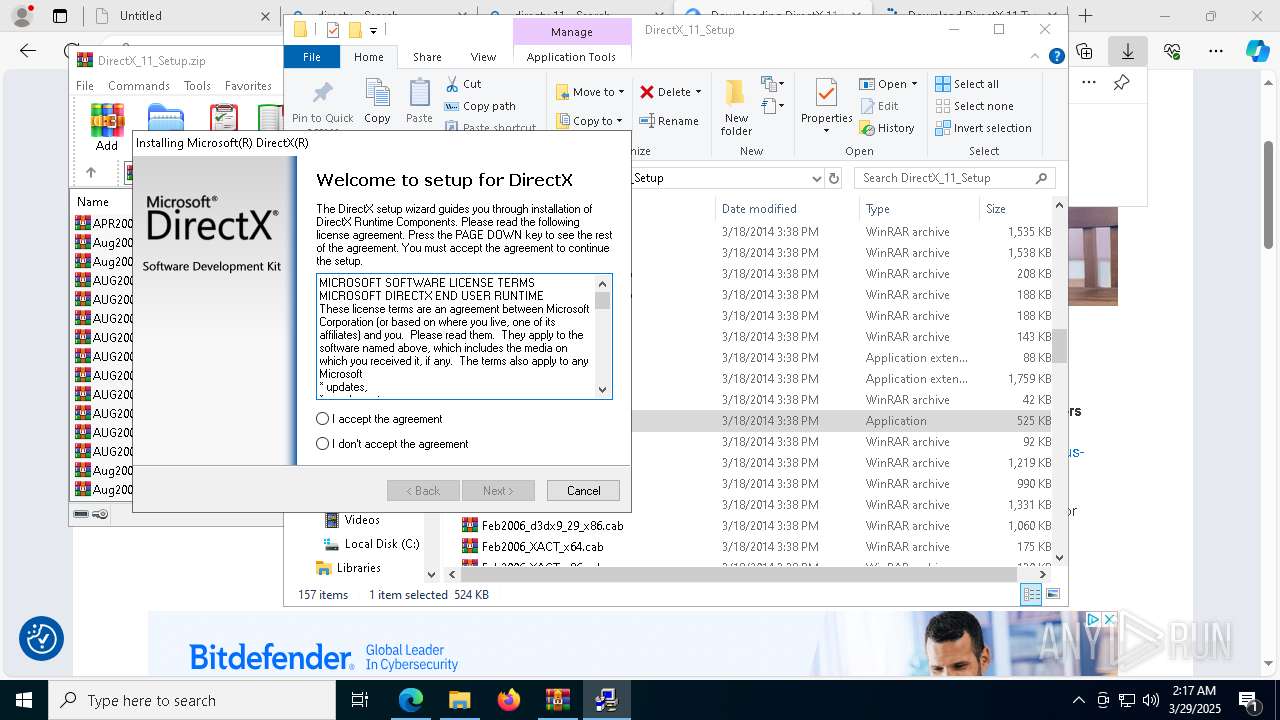Click History in the ribbon
The width and height of the screenshot is (1280, 720).
click(x=887, y=128)
